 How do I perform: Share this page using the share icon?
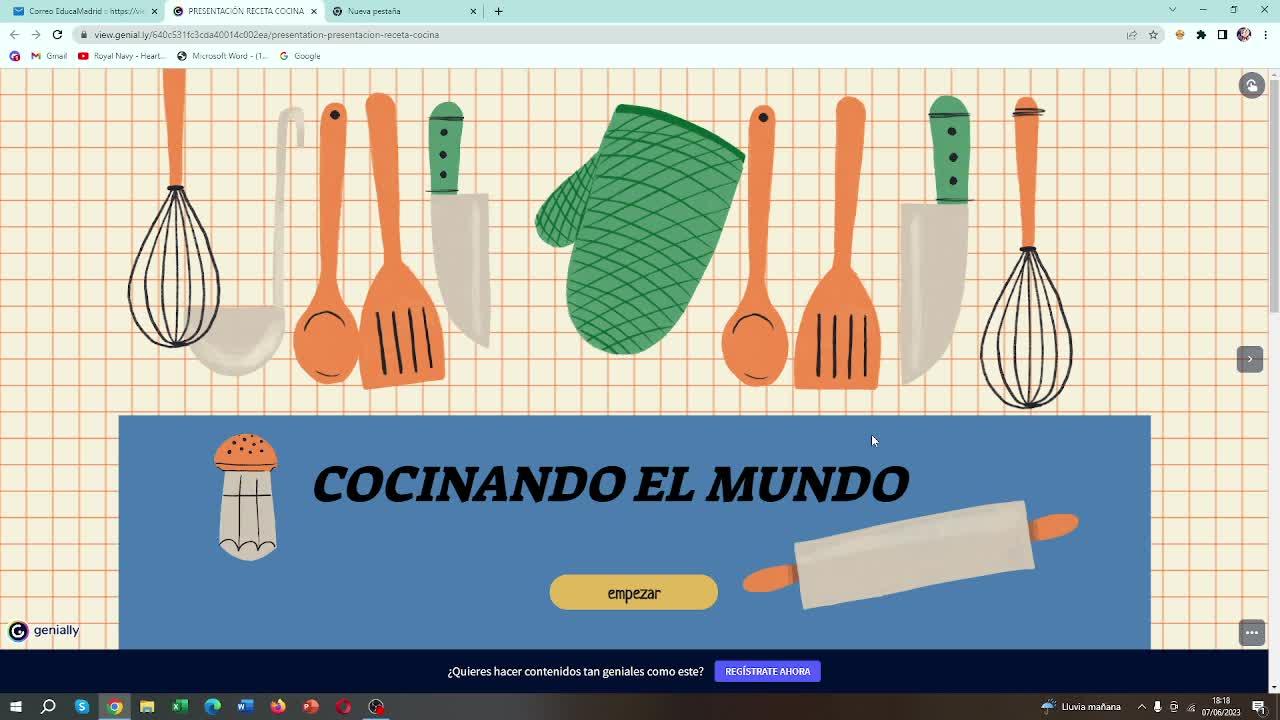pyautogui.click(x=1132, y=34)
